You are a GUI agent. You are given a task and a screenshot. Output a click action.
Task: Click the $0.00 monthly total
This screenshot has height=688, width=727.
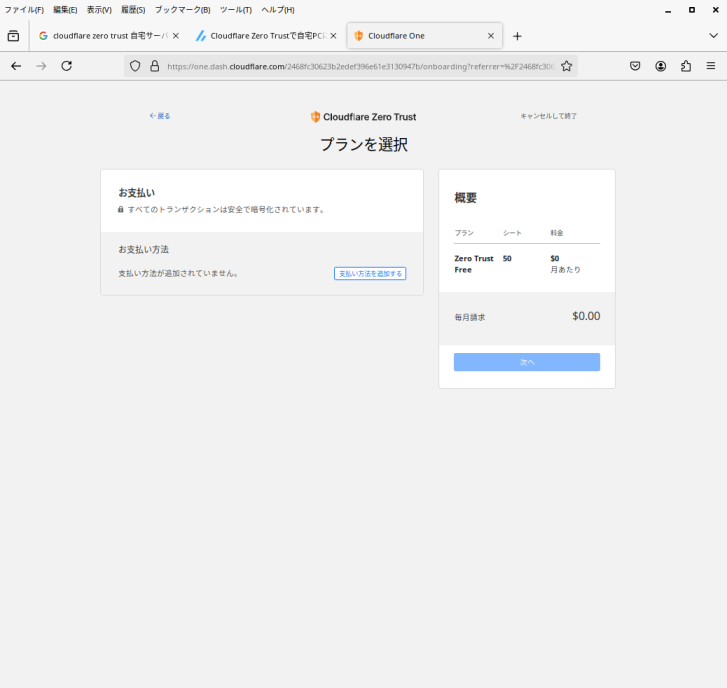click(x=586, y=316)
